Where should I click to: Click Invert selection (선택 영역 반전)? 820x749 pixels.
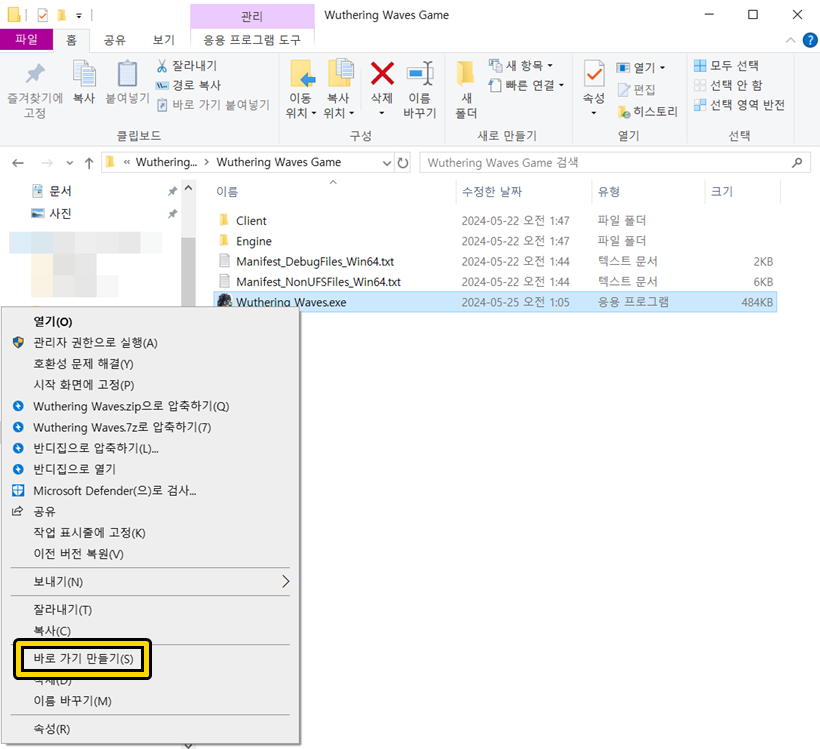[x=739, y=105]
